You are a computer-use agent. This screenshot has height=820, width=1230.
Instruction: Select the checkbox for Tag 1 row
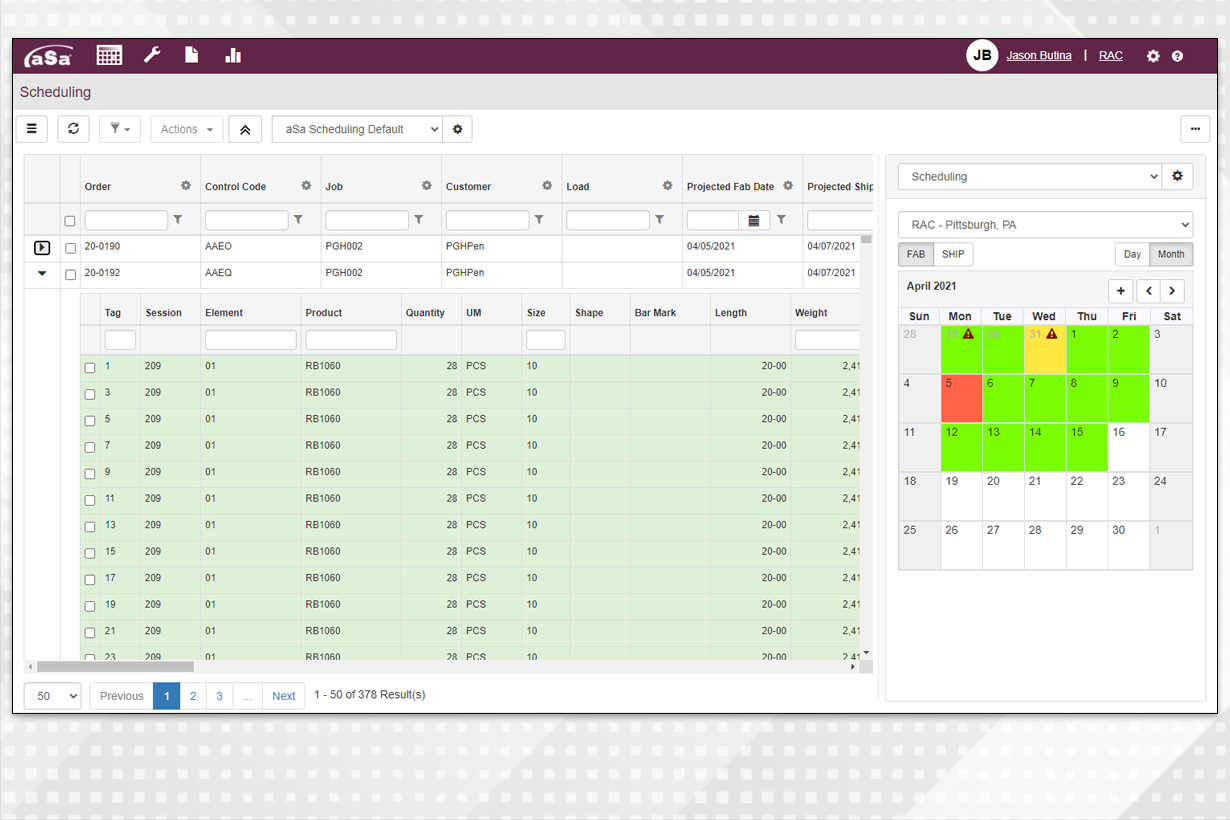[89, 367]
